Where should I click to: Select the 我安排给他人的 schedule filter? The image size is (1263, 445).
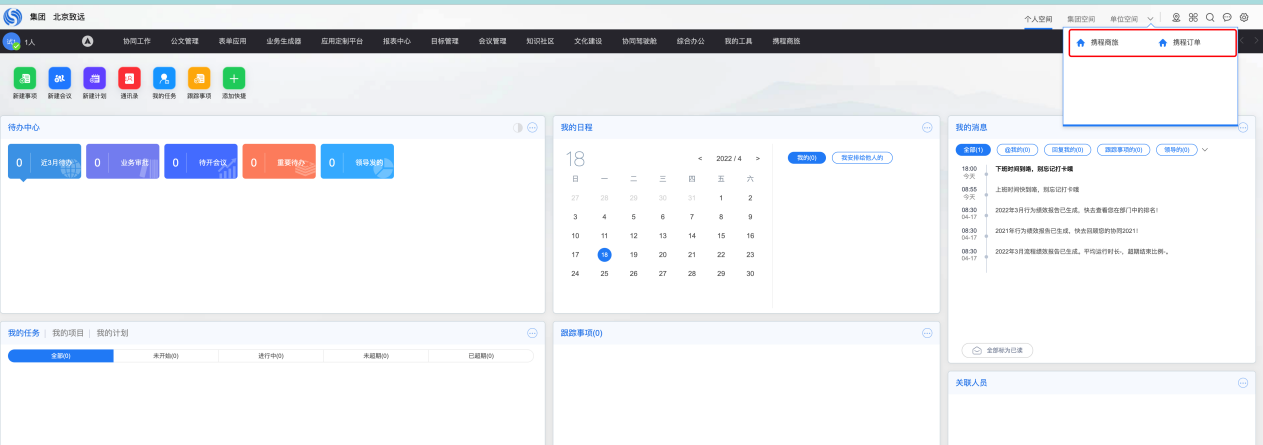tap(863, 158)
